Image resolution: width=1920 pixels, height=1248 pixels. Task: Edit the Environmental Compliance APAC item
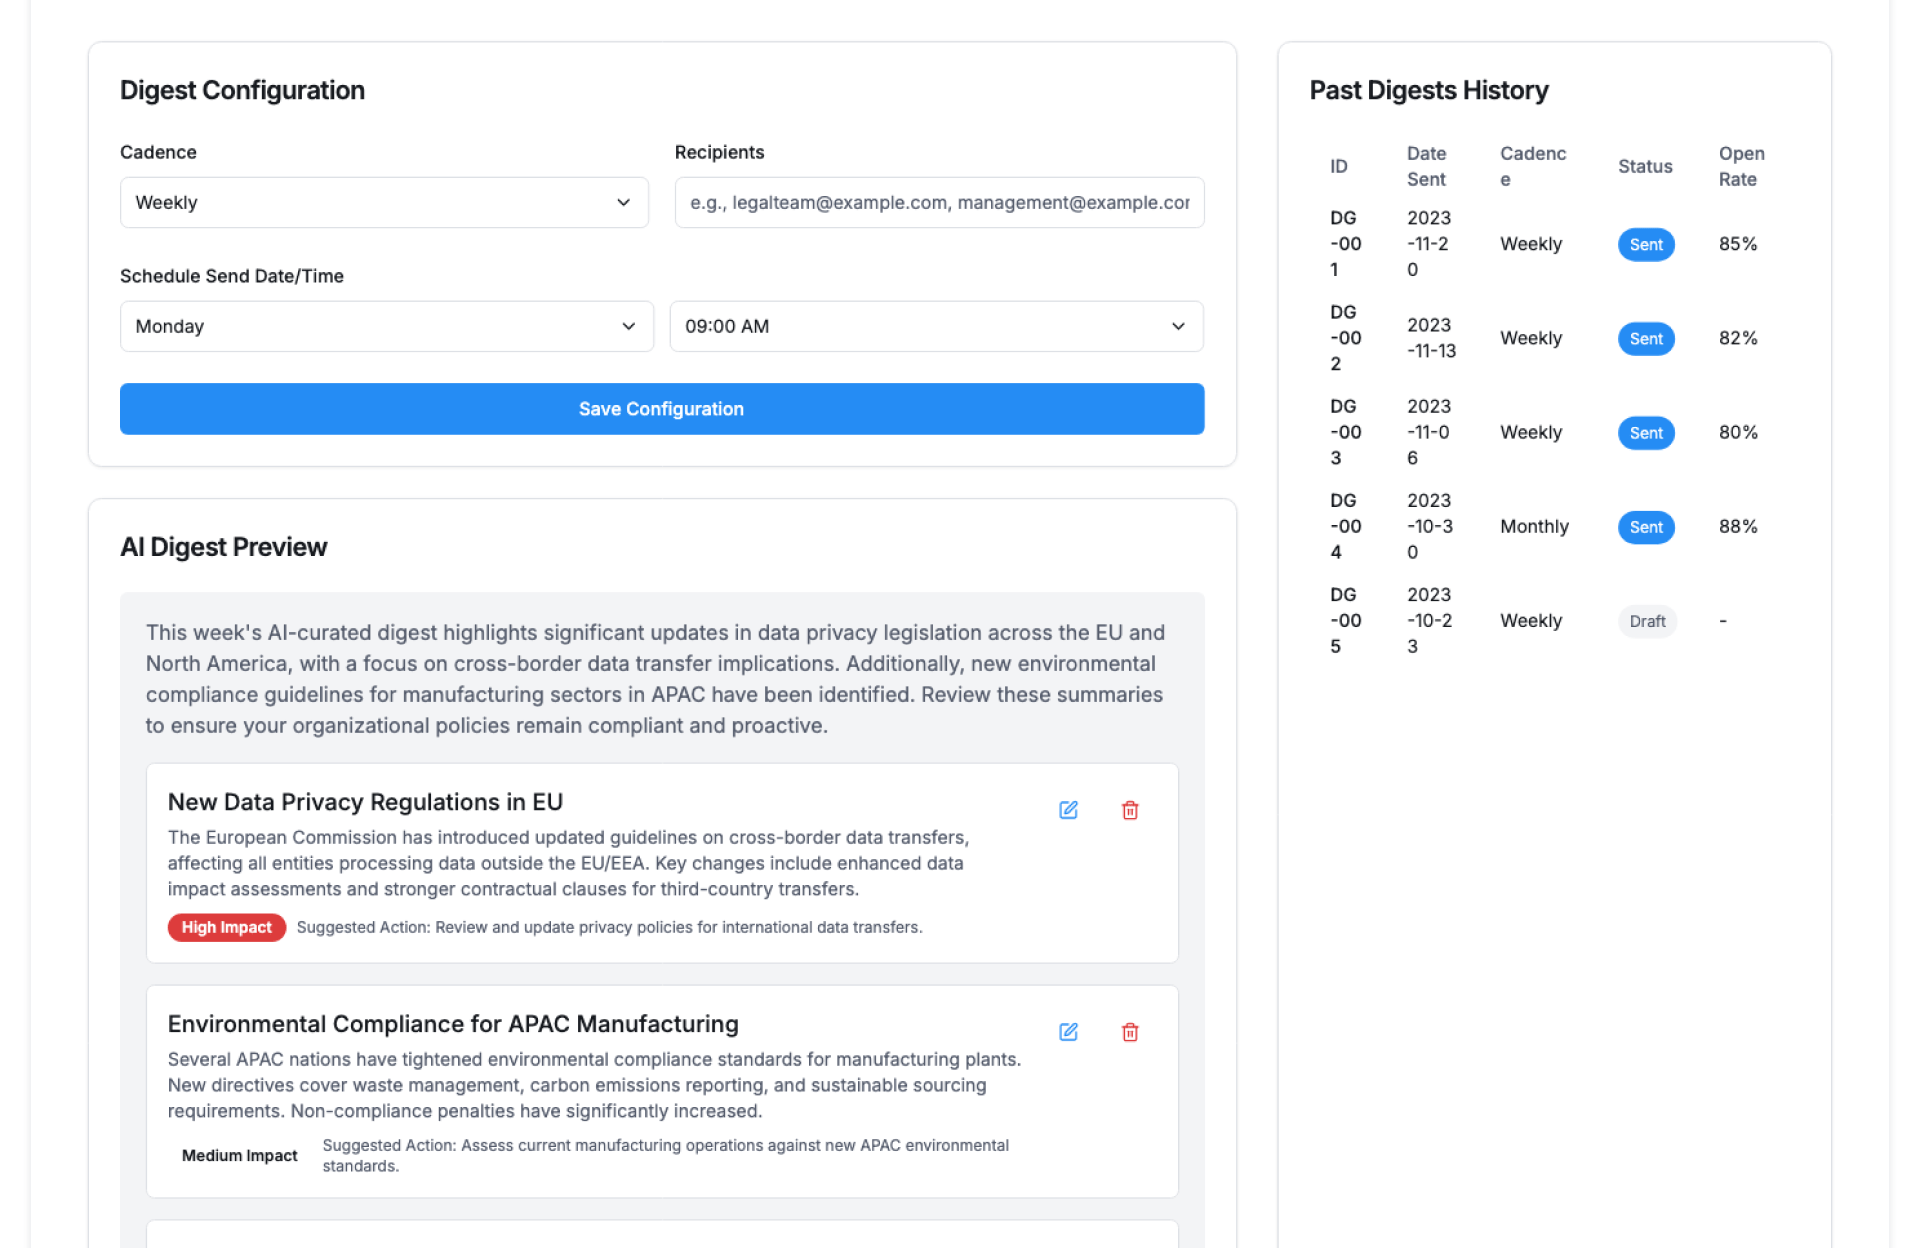click(1068, 1032)
